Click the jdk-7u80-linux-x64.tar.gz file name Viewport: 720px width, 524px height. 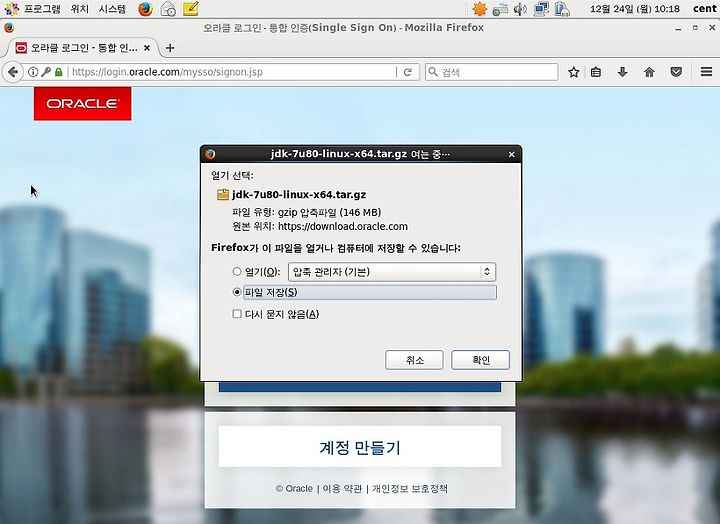[299, 195]
